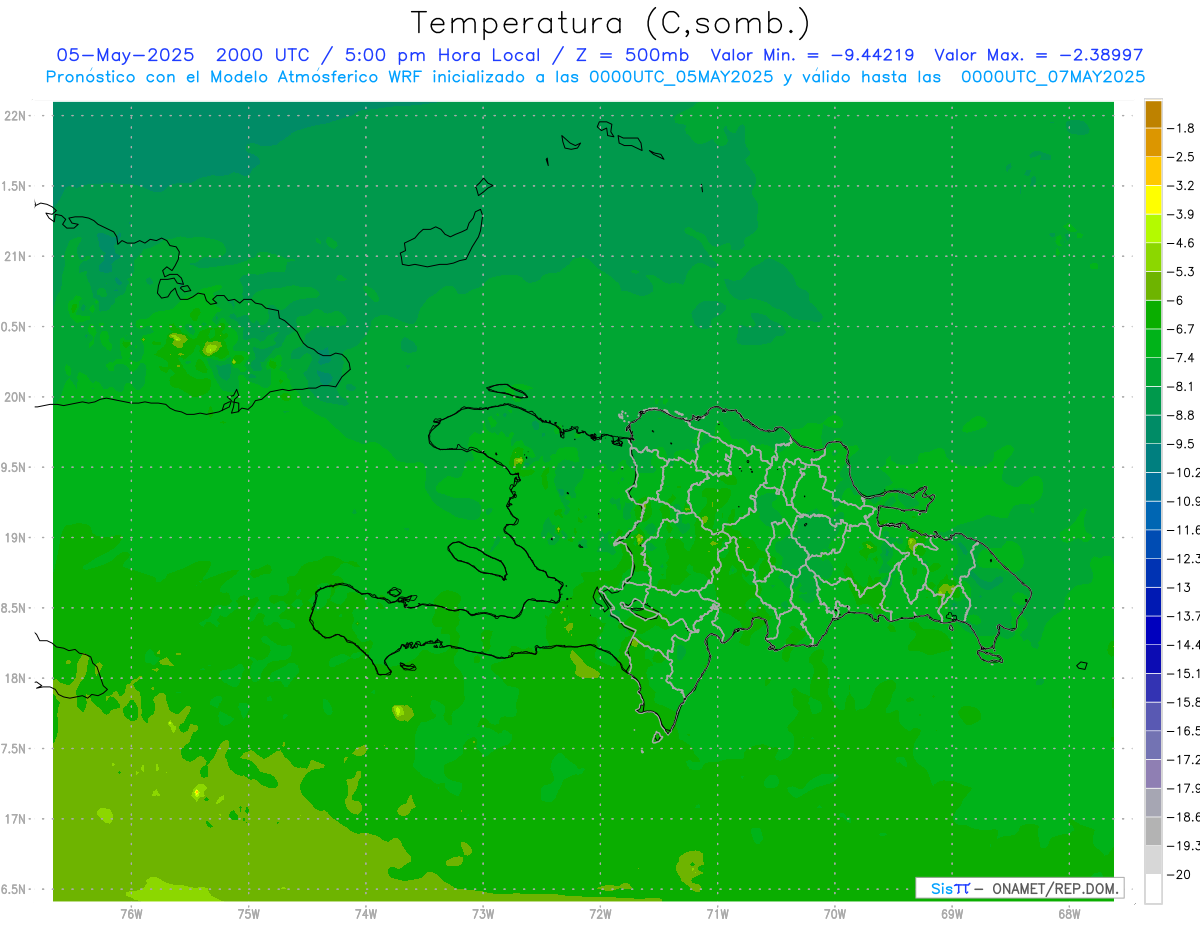The height and width of the screenshot is (927, 1200).
Task: Click the "-5.3" colorbar label
Action: [1182, 272]
